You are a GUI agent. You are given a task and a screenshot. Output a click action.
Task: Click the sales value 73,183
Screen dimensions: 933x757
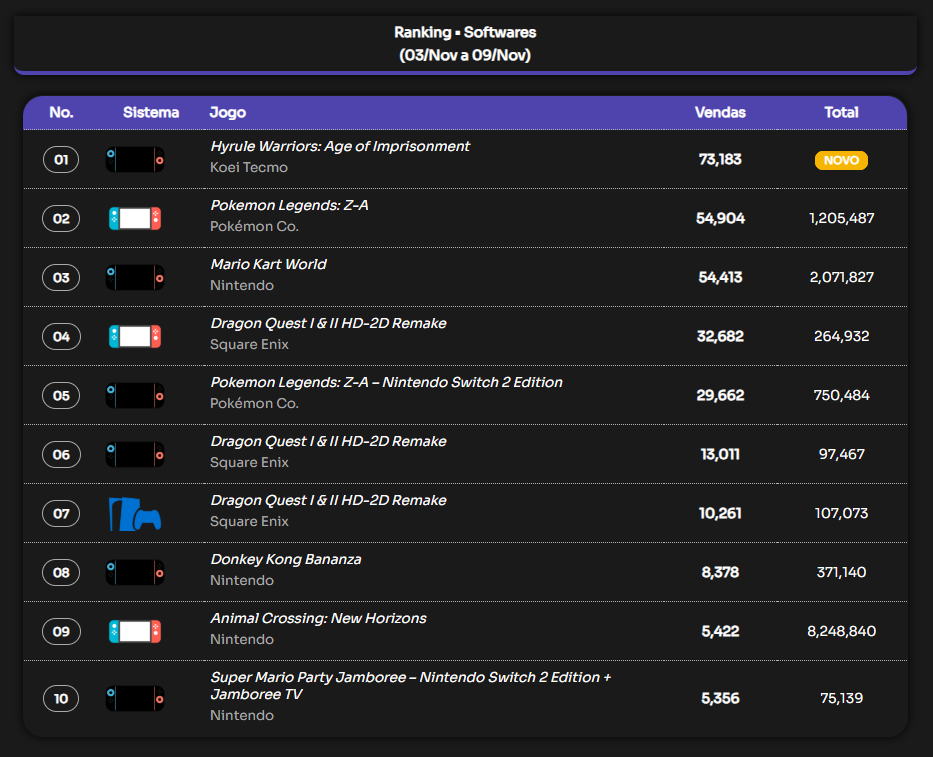[720, 159]
